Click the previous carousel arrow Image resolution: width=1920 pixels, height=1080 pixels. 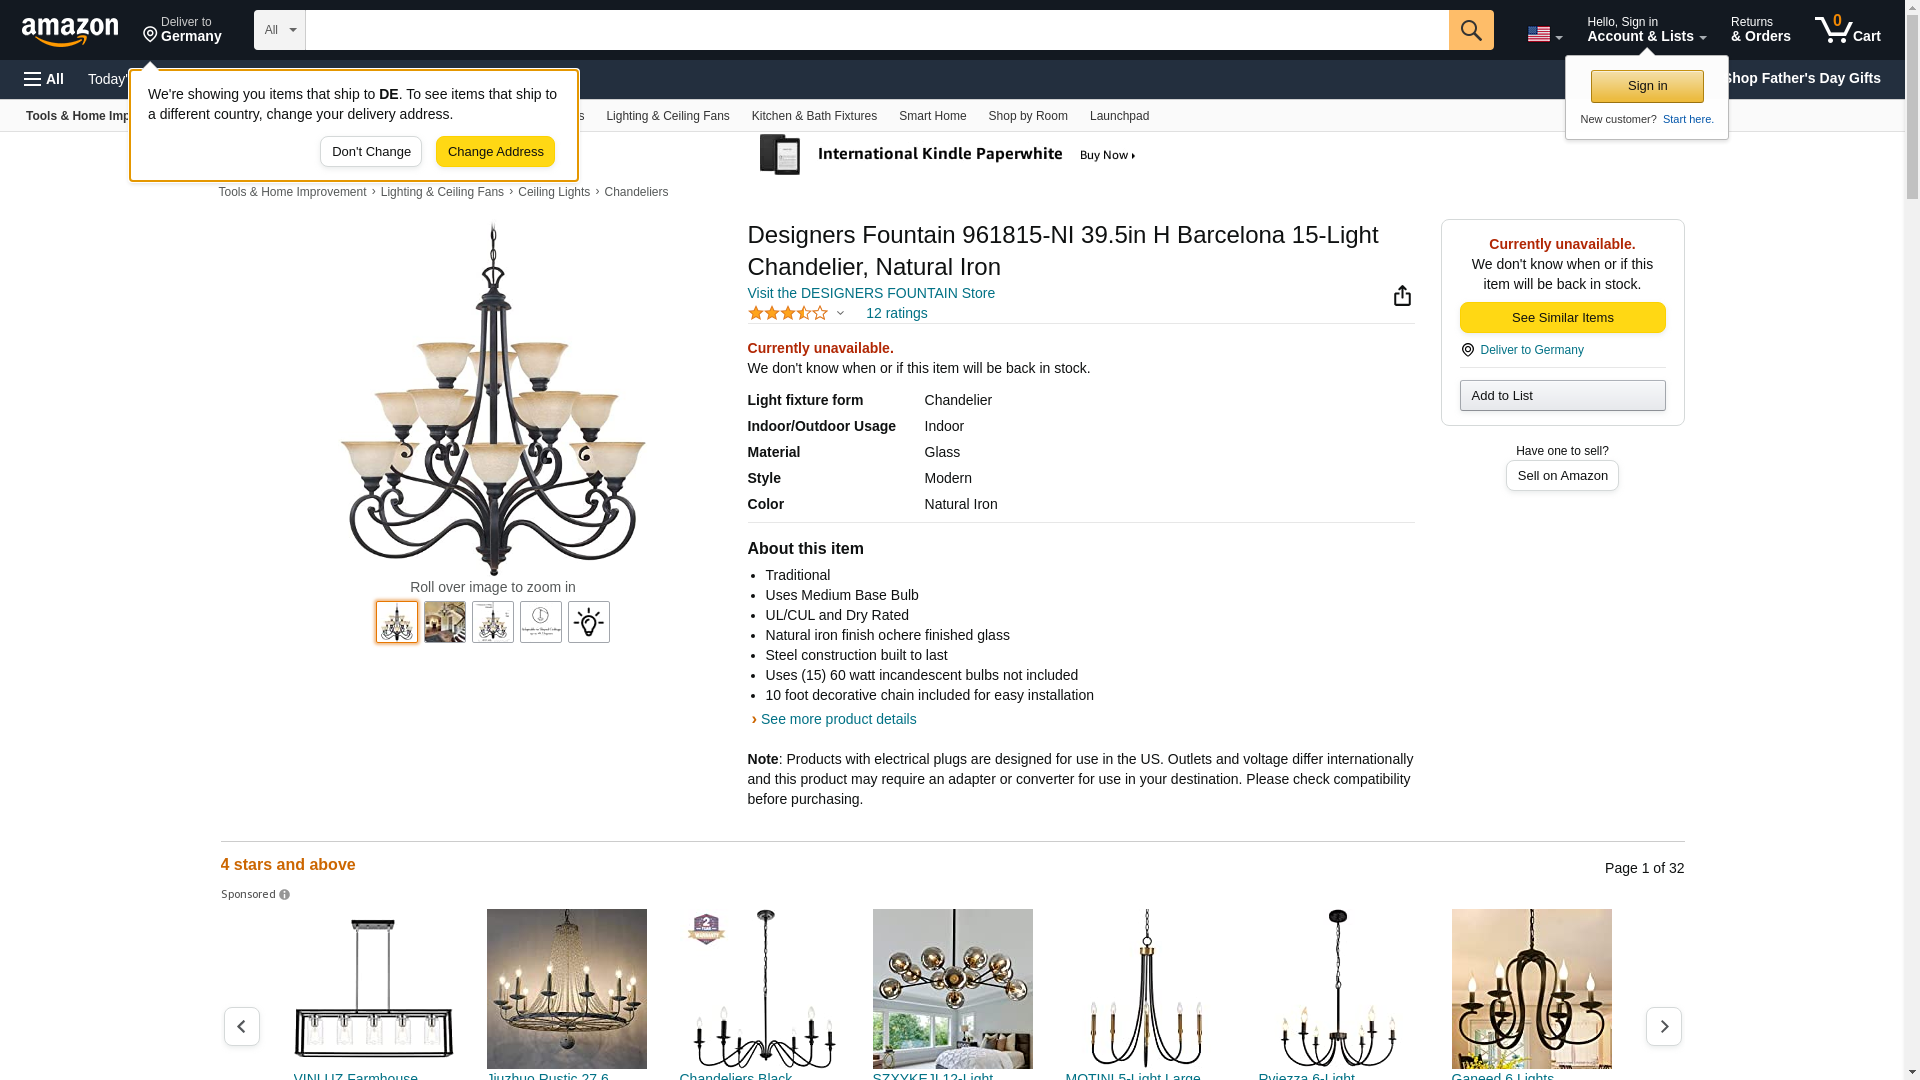coord(242,1026)
